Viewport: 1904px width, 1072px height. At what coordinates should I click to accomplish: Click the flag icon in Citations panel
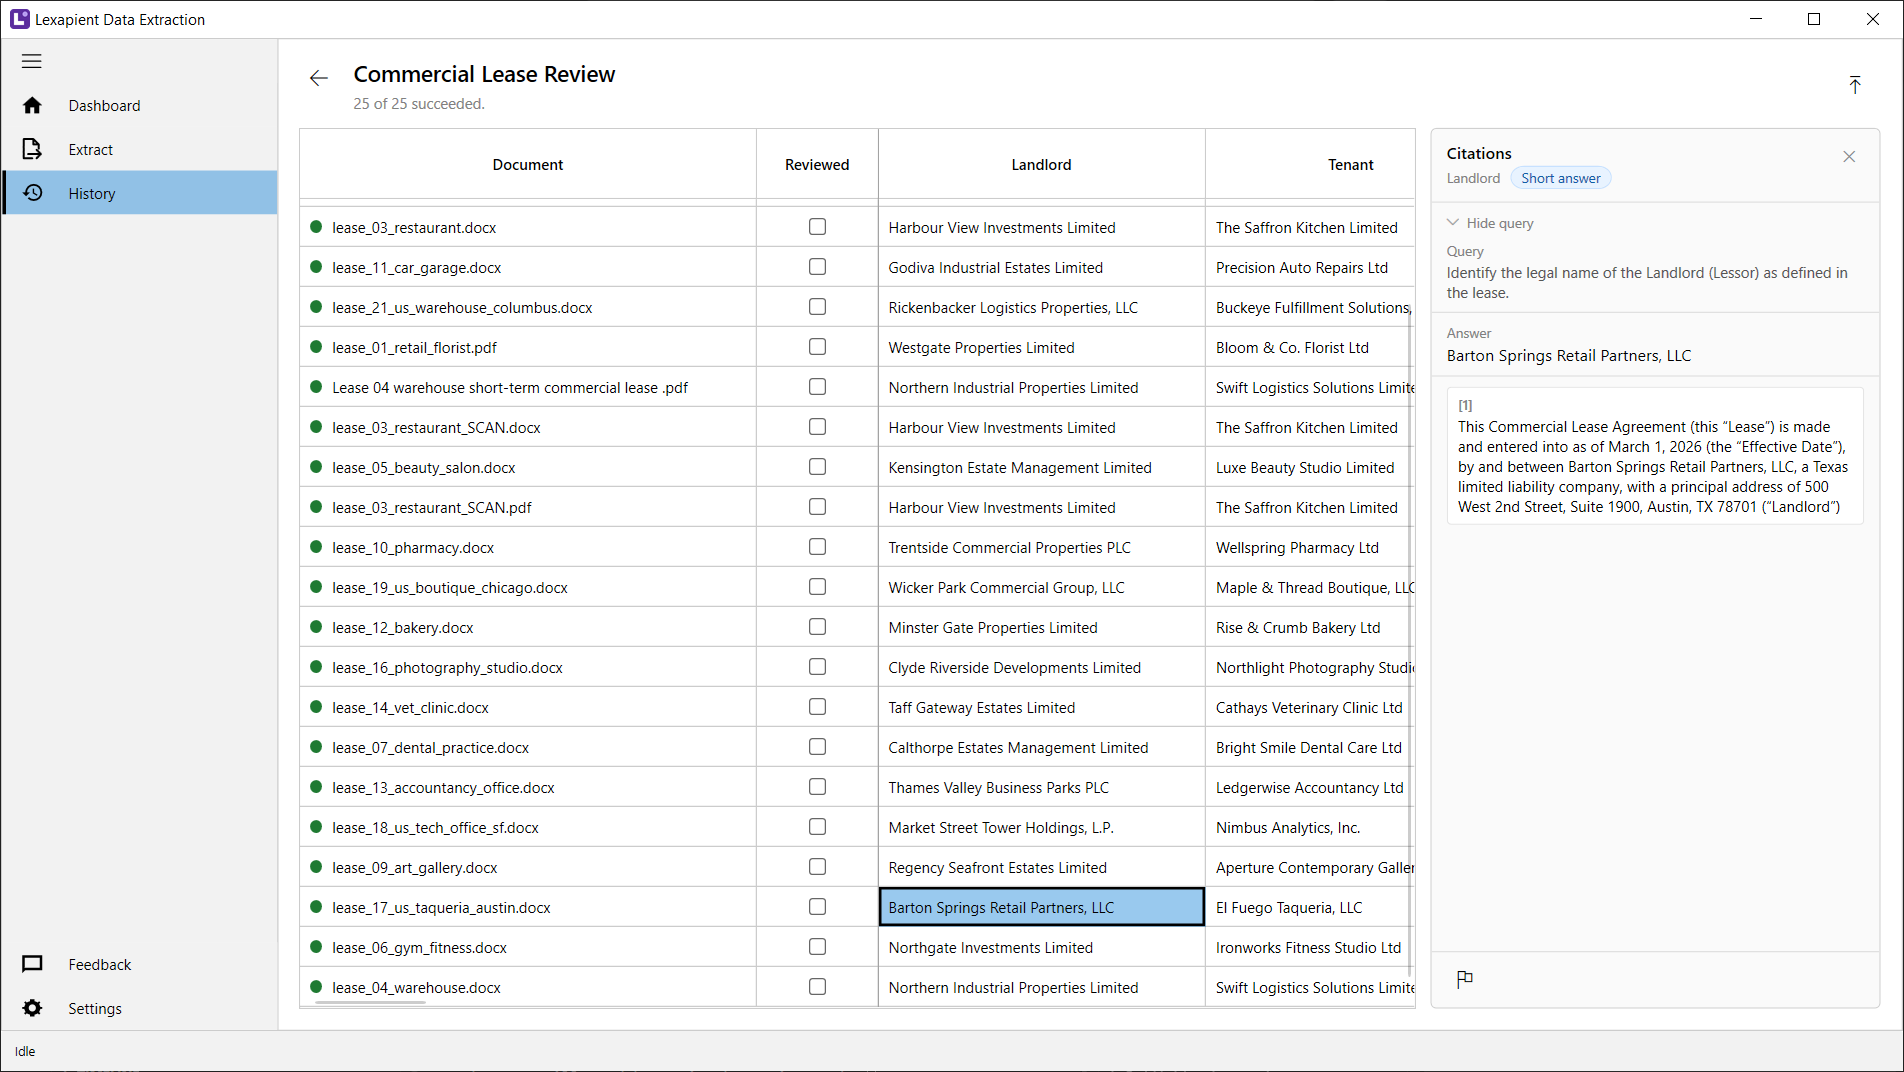(x=1465, y=979)
